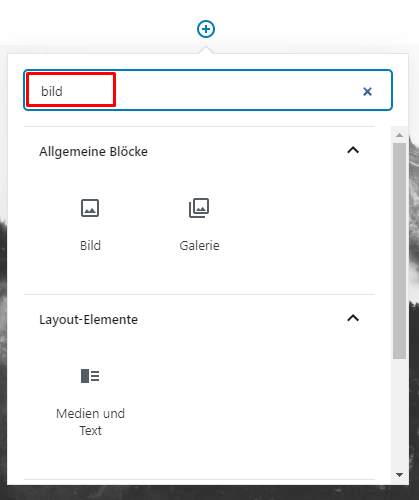Click the blue add block plus icon

pos(206,29)
